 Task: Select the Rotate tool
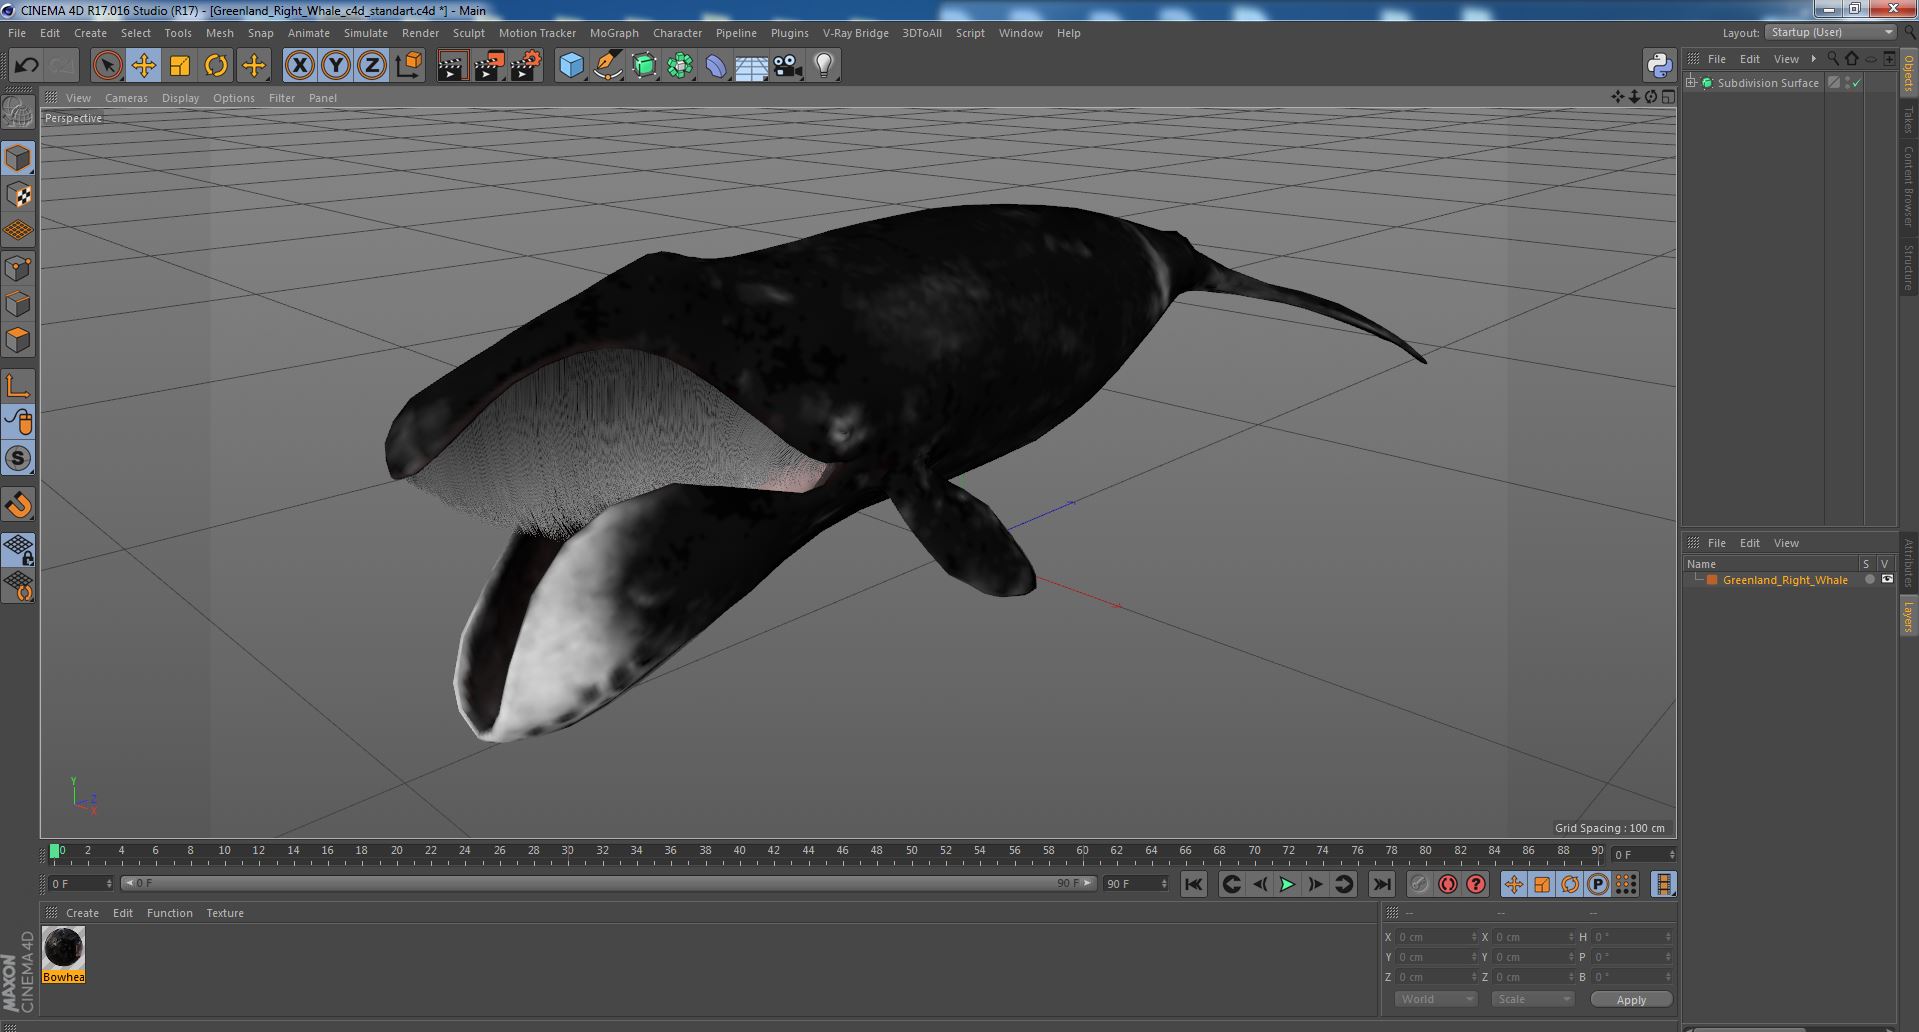[x=216, y=66]
